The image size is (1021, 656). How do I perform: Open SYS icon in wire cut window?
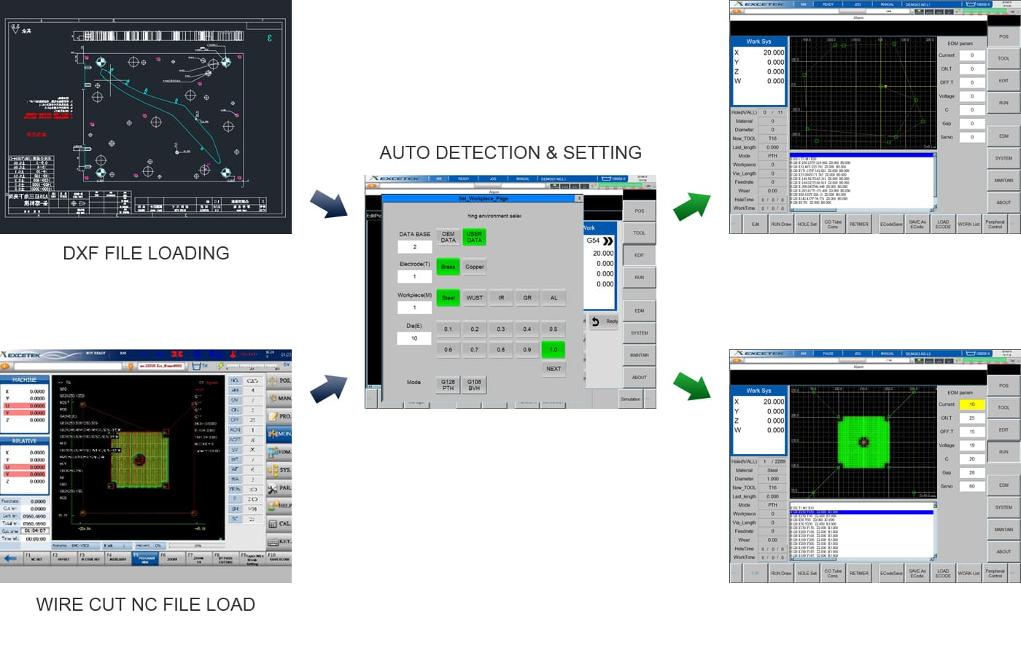279,470
